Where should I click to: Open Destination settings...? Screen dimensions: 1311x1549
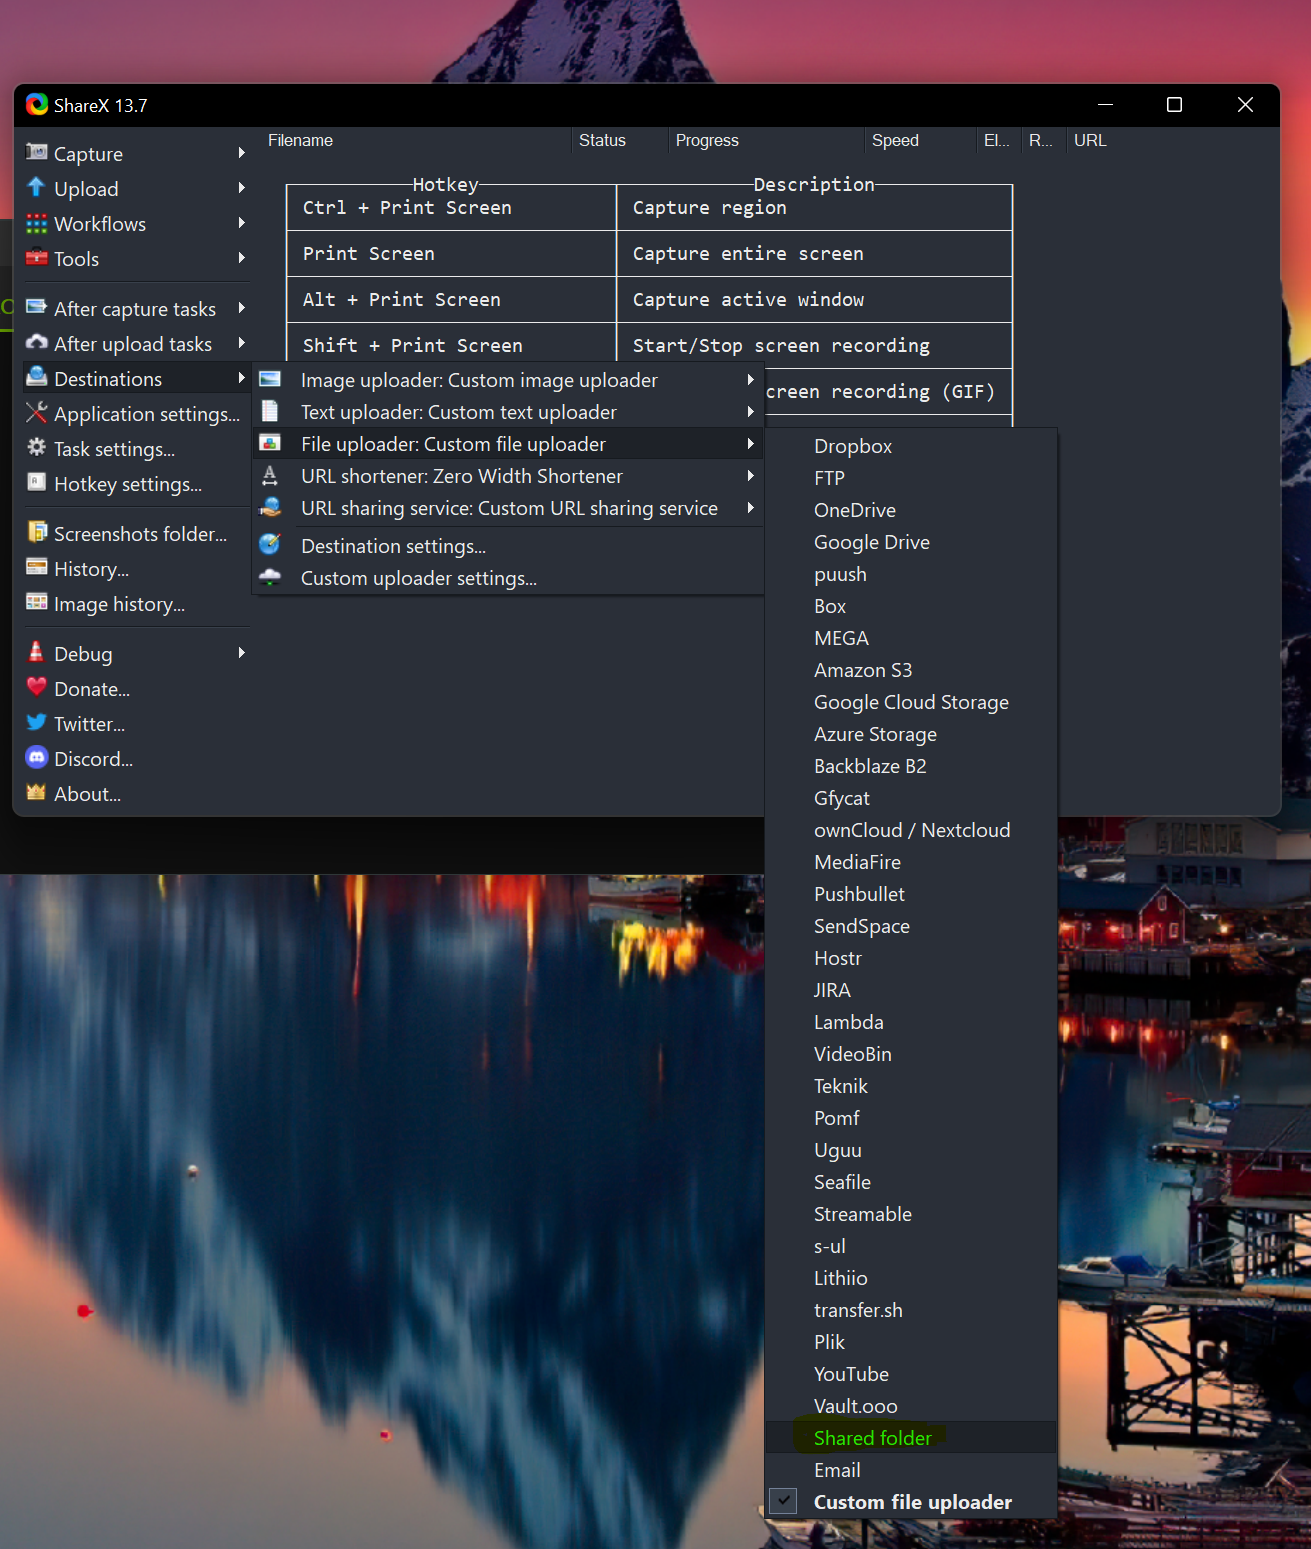[393, 546]
